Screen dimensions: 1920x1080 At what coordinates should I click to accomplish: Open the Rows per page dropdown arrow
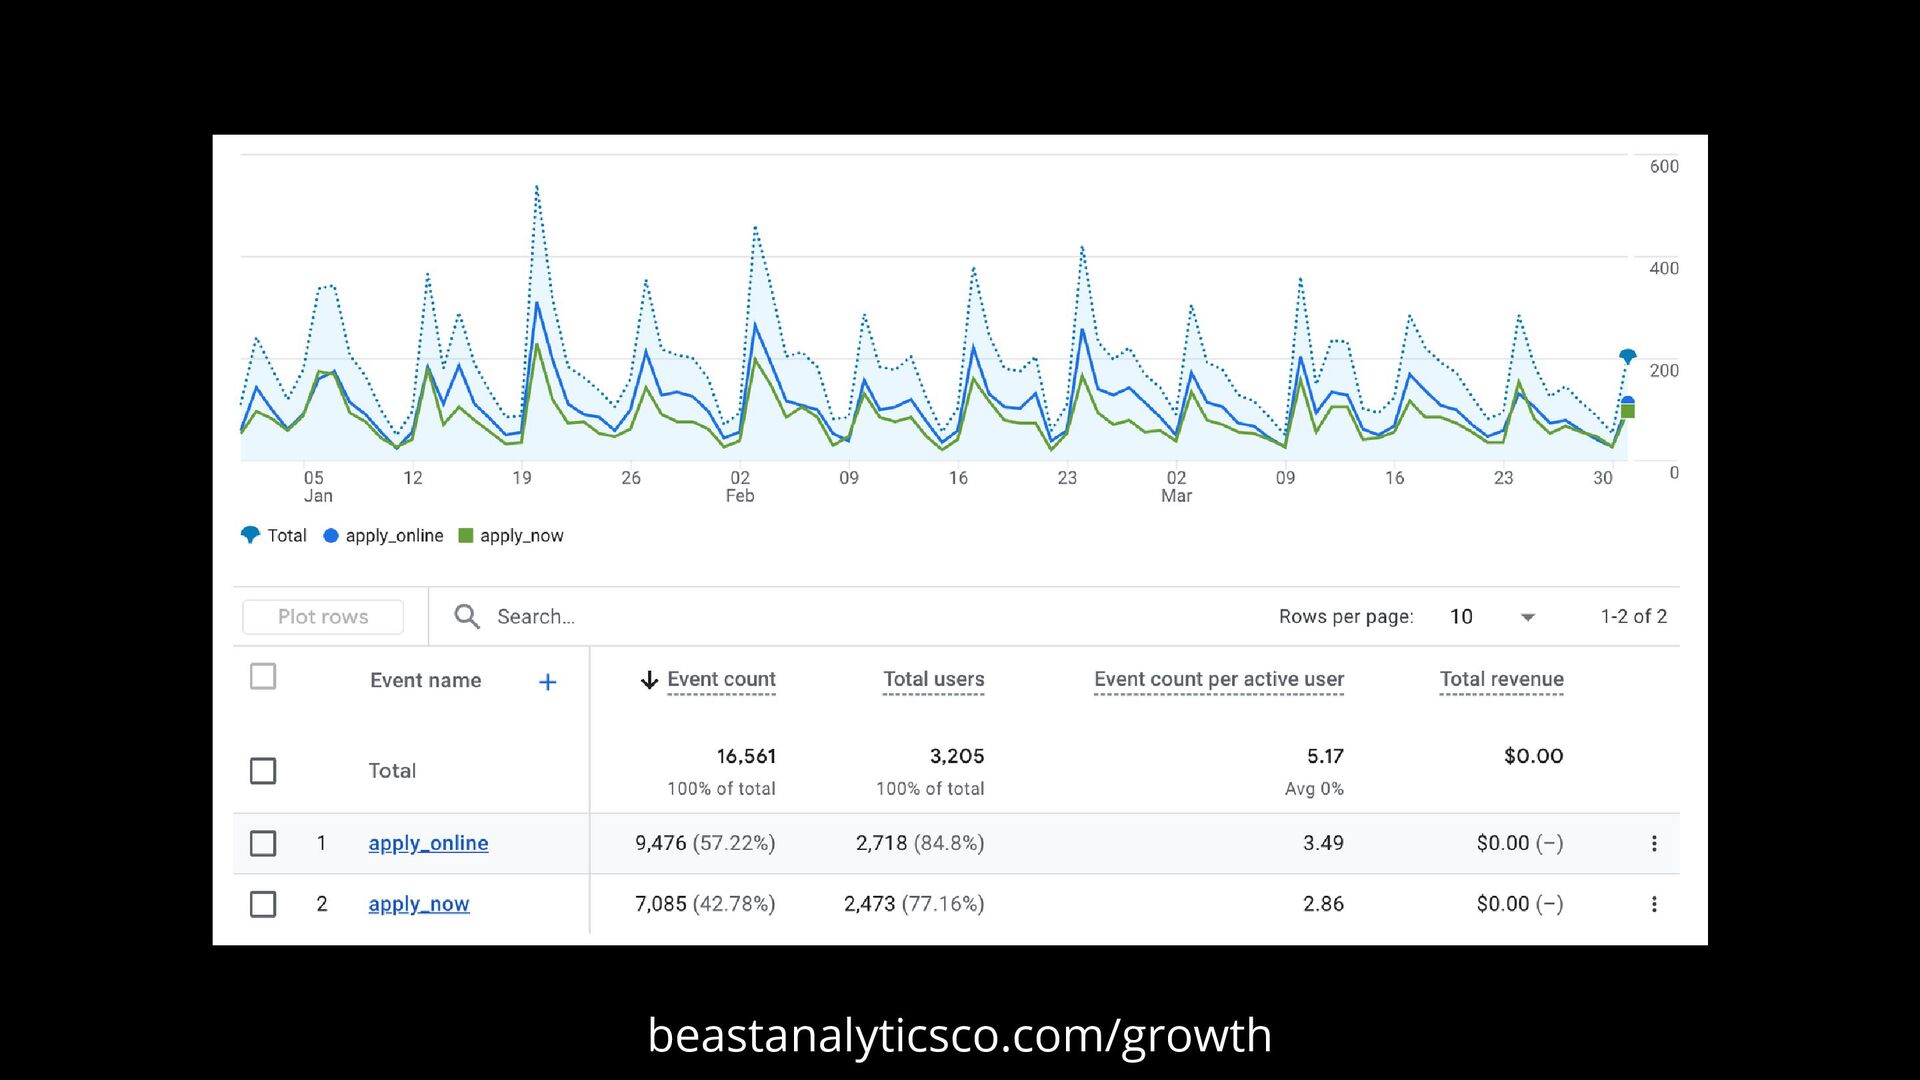(x=1527, y=617)
